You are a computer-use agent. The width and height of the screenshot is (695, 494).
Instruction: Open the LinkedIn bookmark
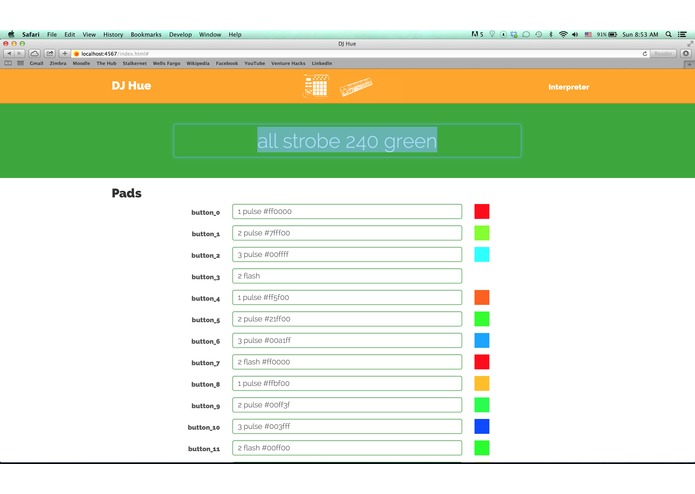pos(322,63)
